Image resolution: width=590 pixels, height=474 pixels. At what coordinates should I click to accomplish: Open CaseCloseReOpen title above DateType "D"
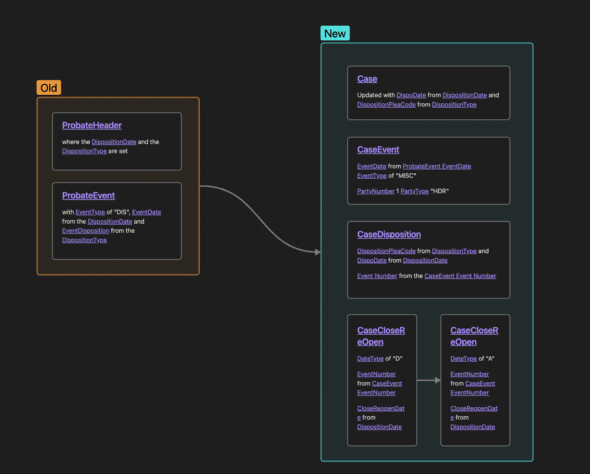[381, 336]
